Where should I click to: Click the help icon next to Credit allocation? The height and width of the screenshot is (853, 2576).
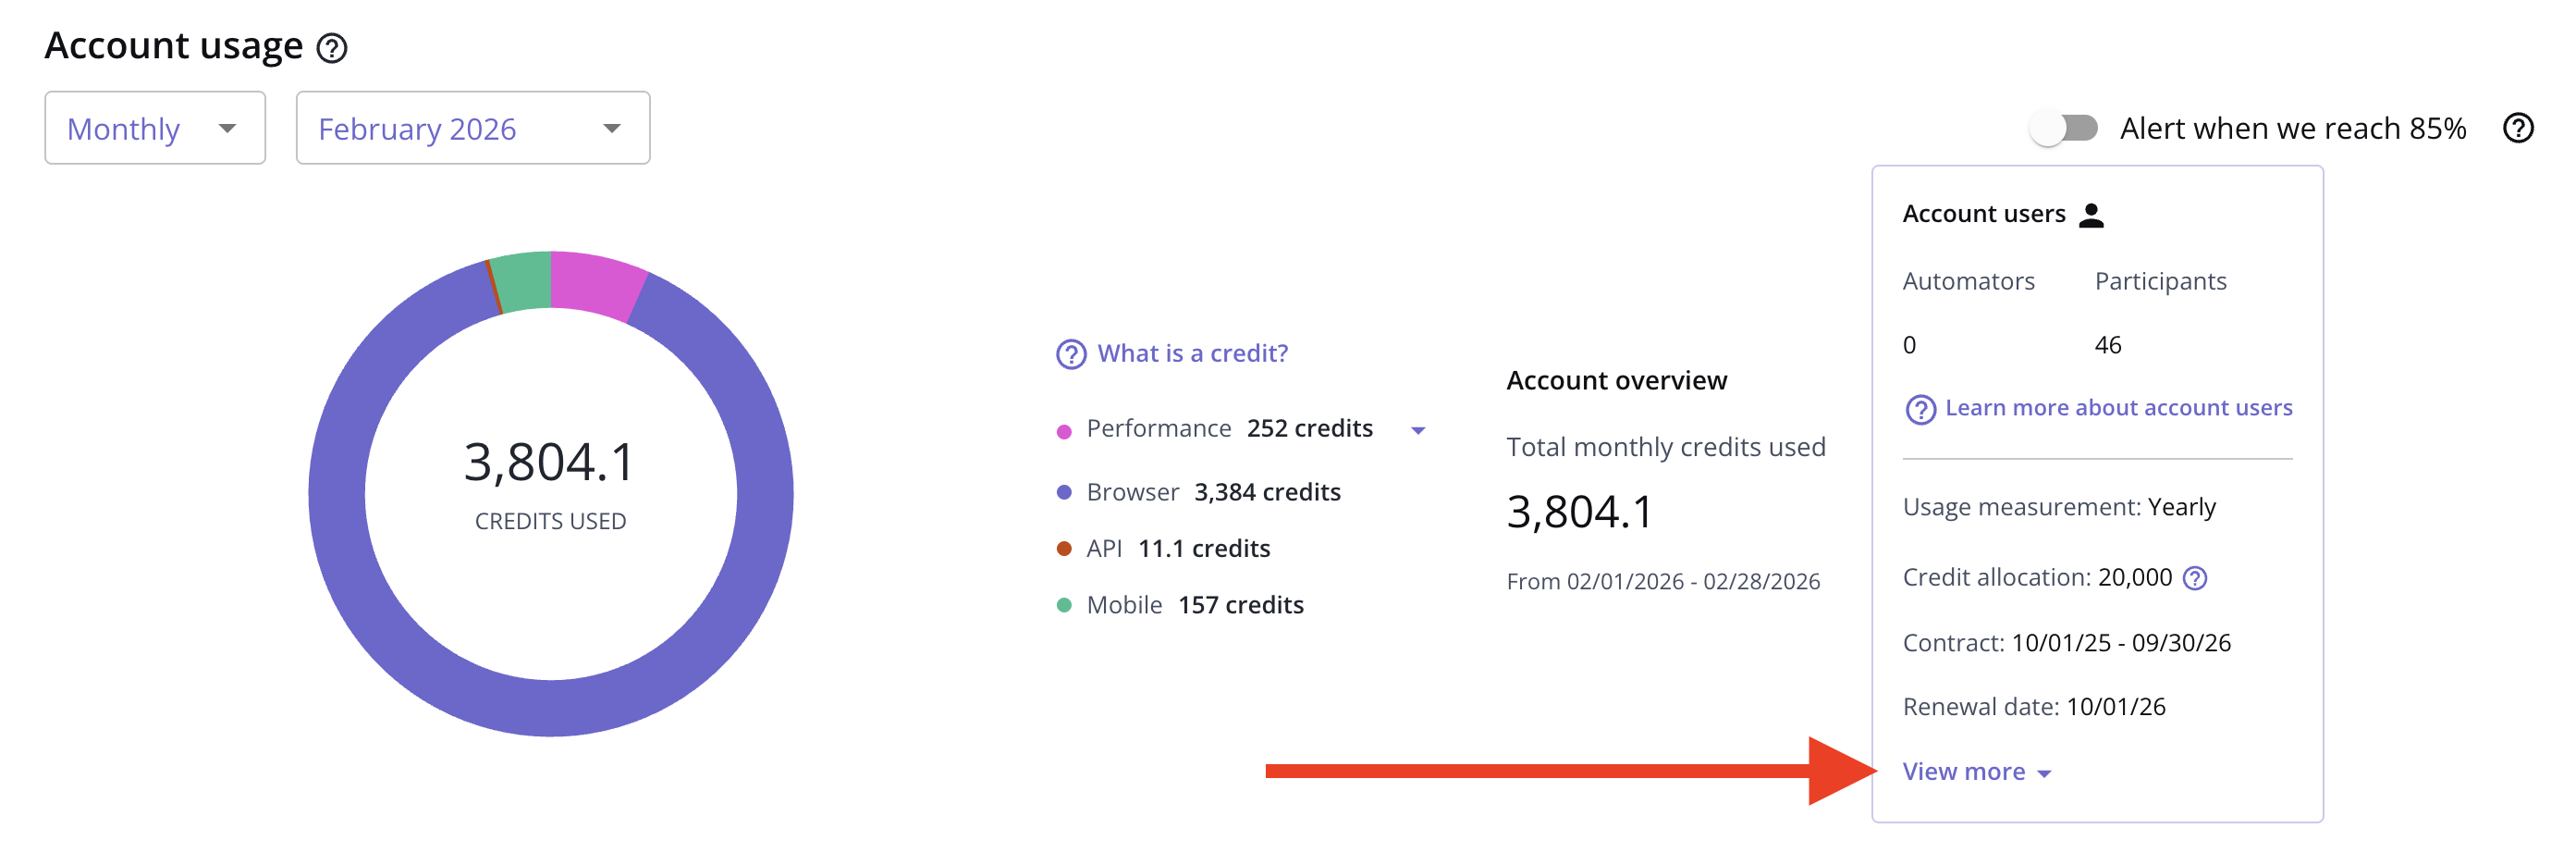(x=2194, y=578)
